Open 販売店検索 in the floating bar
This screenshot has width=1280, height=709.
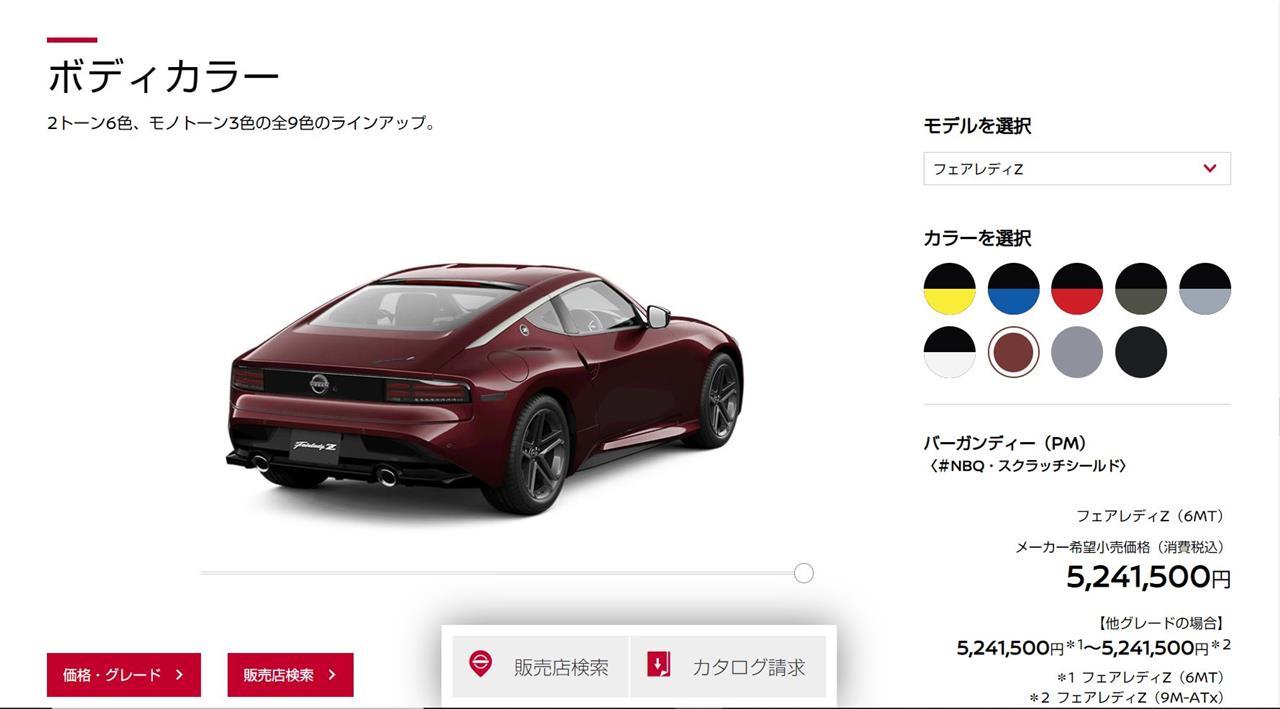click(x=540, y=667)
